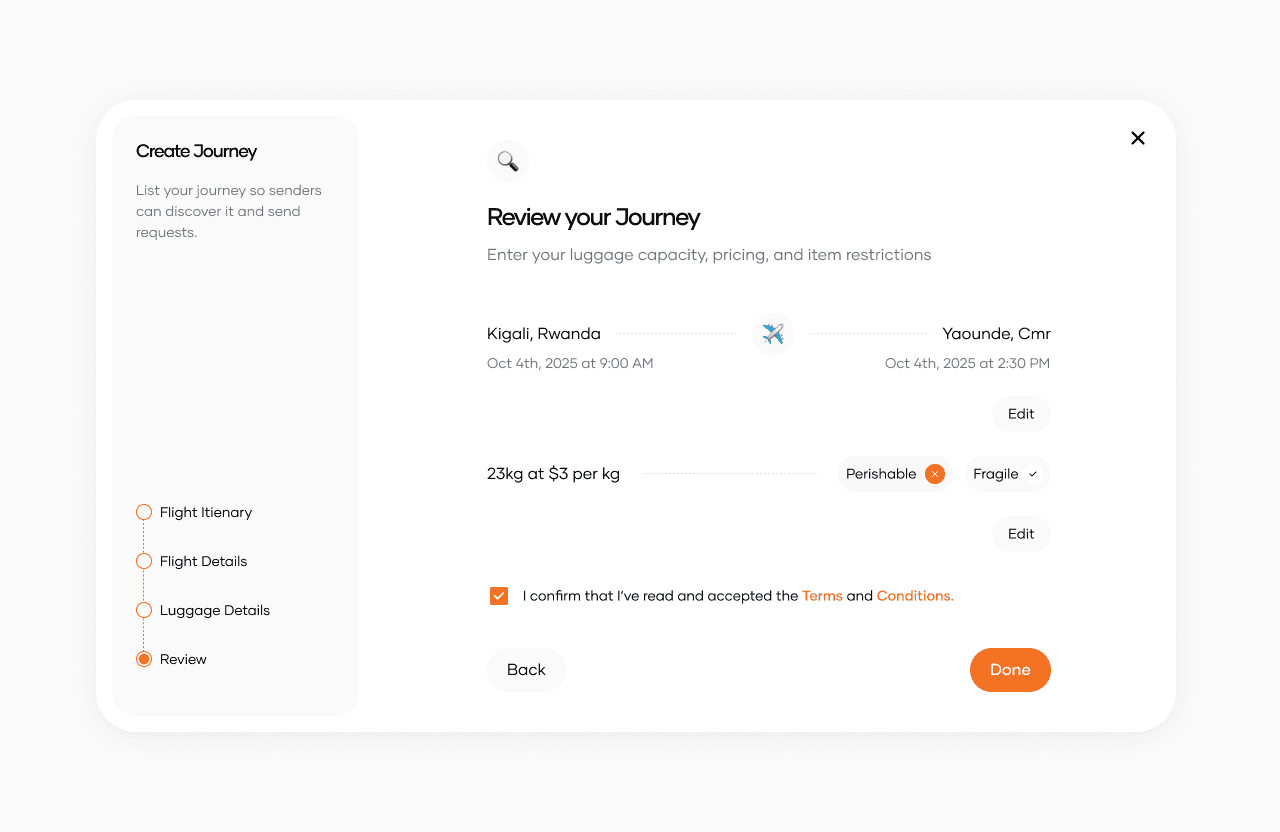Click the Kigali, Rwanda departure text

click(x=544, y=334)
